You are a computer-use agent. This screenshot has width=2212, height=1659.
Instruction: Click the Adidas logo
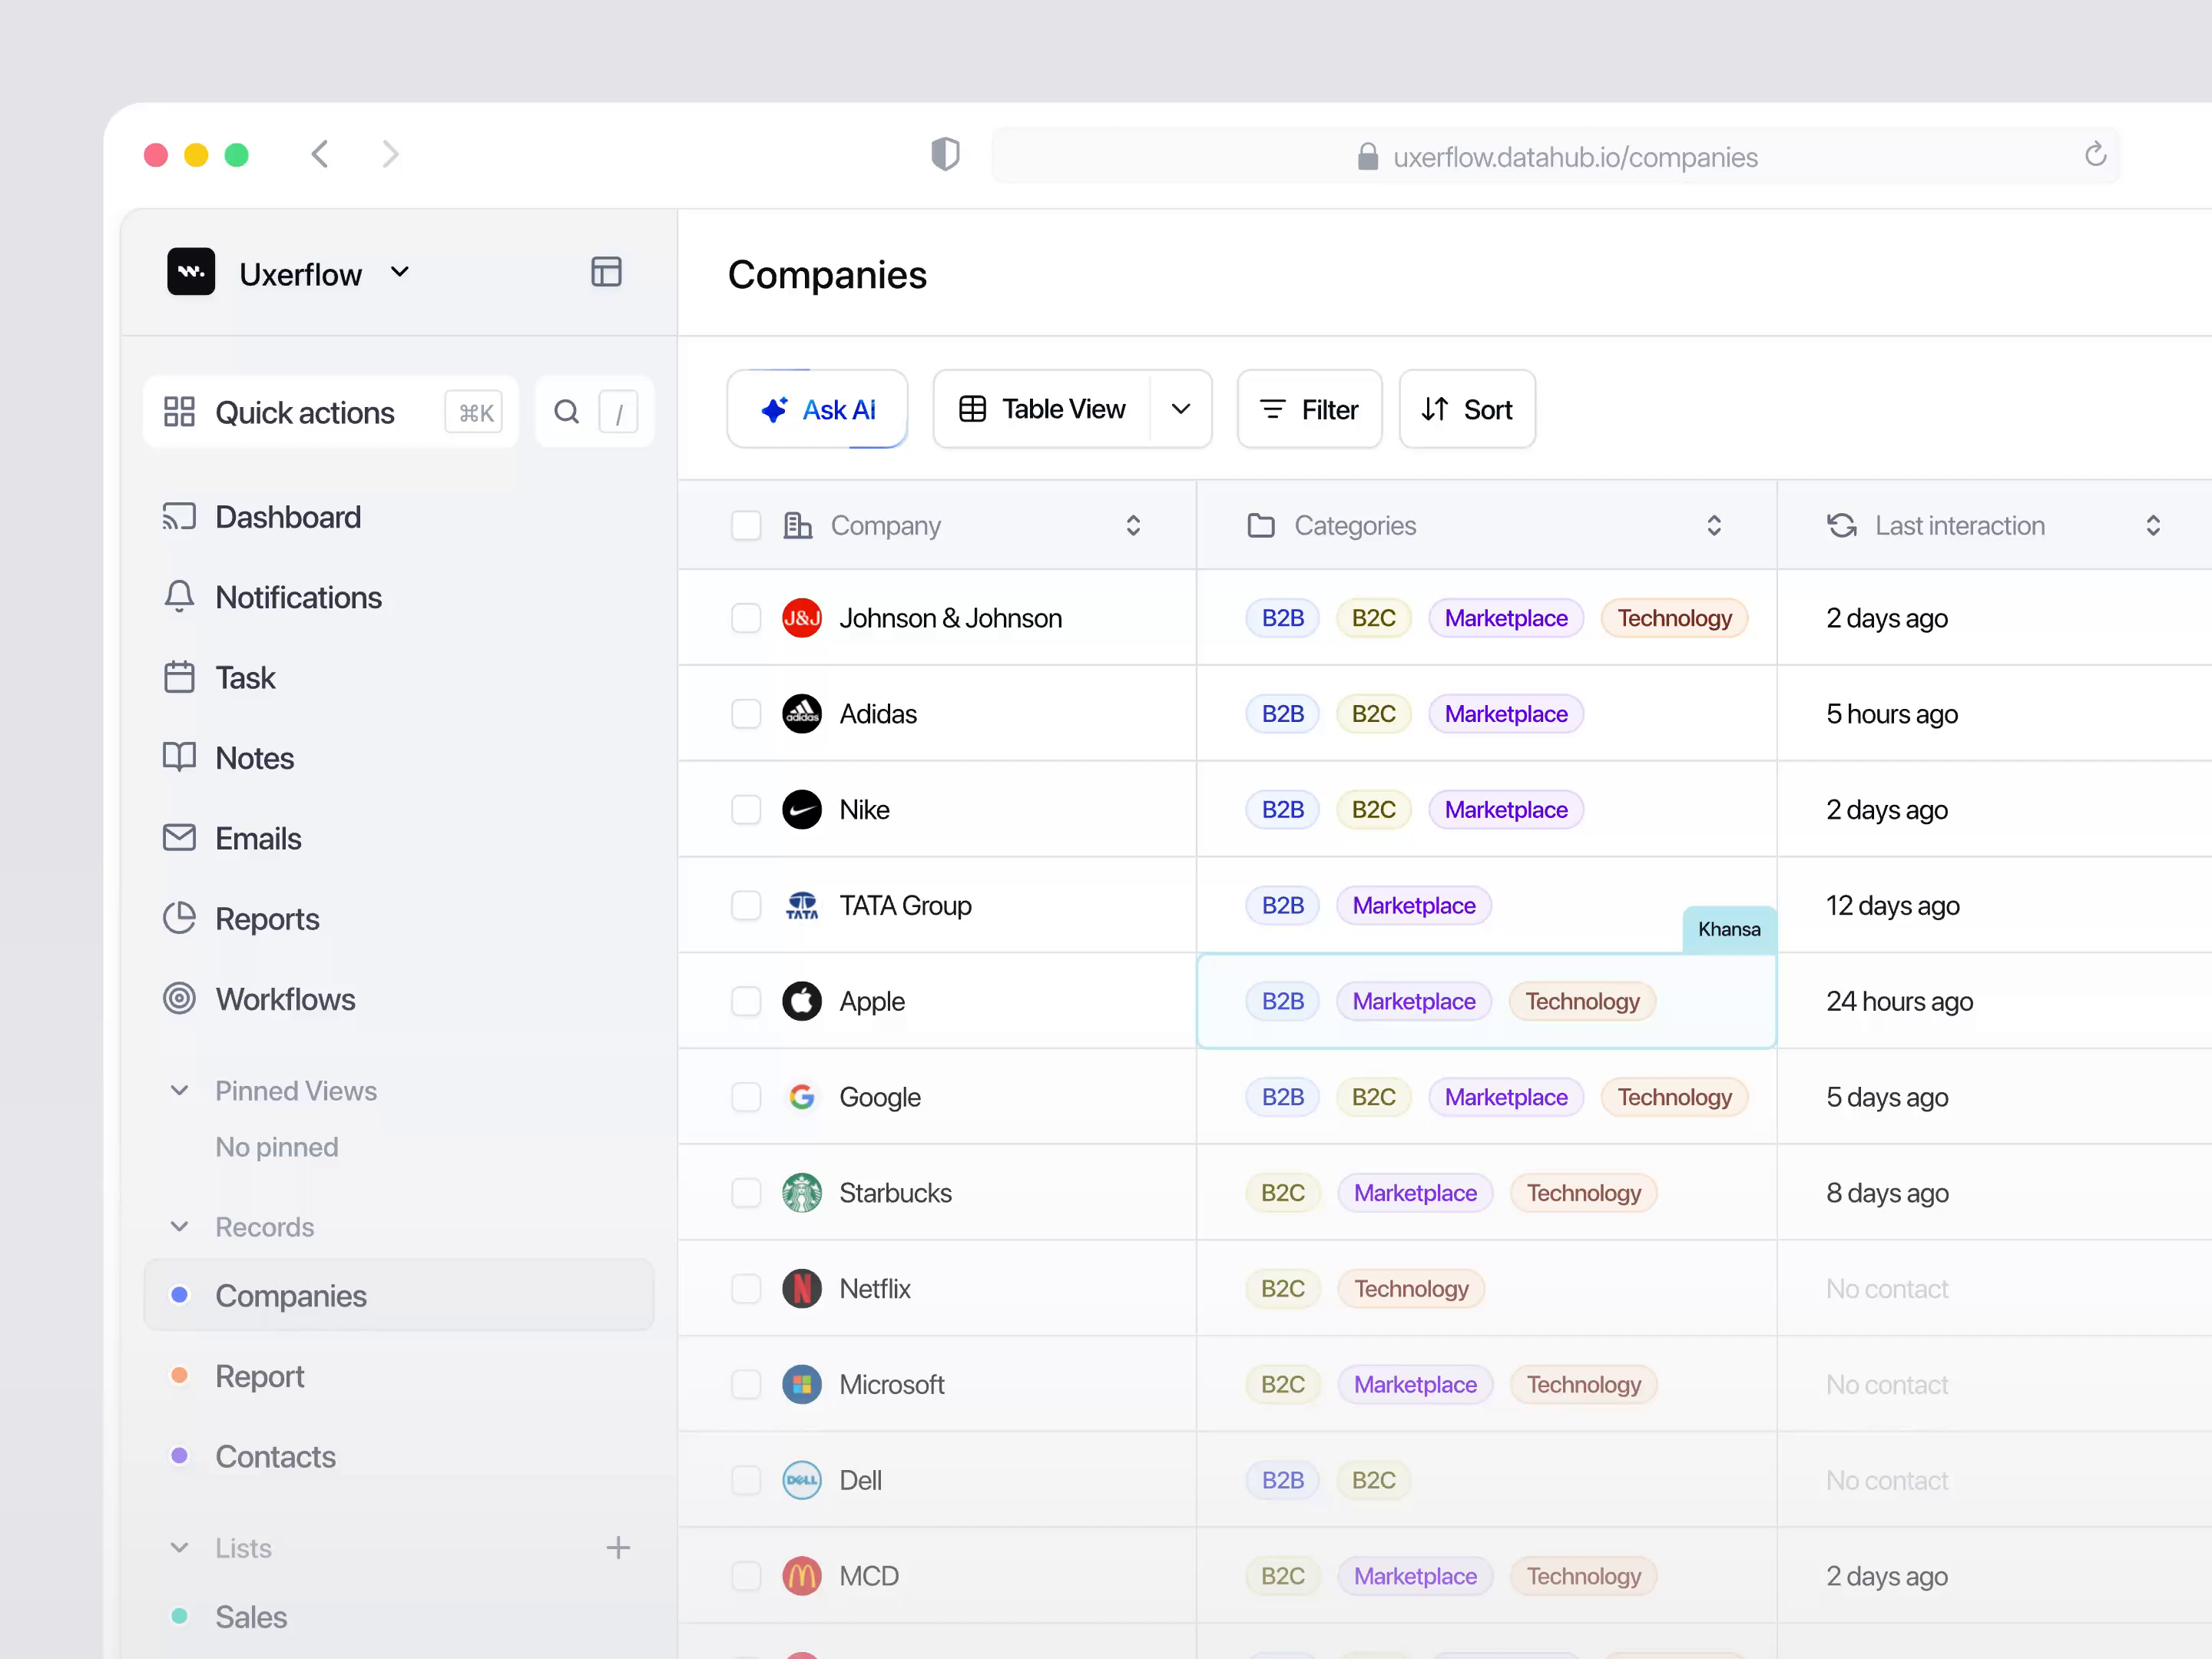coord(801,714)
